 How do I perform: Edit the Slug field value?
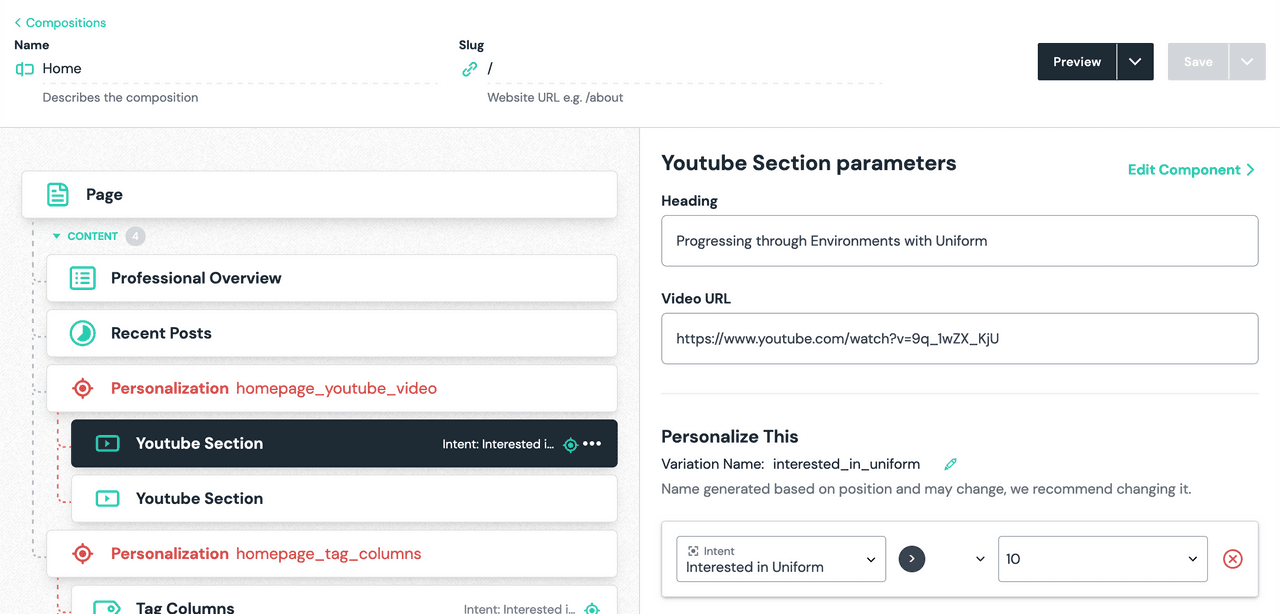[x=683, y=69]
